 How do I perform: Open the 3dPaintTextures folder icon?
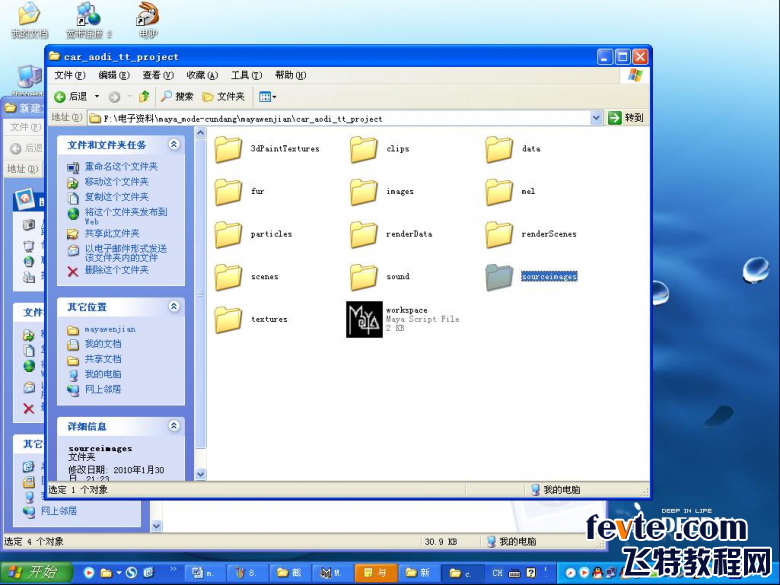(x=228, y=149)
